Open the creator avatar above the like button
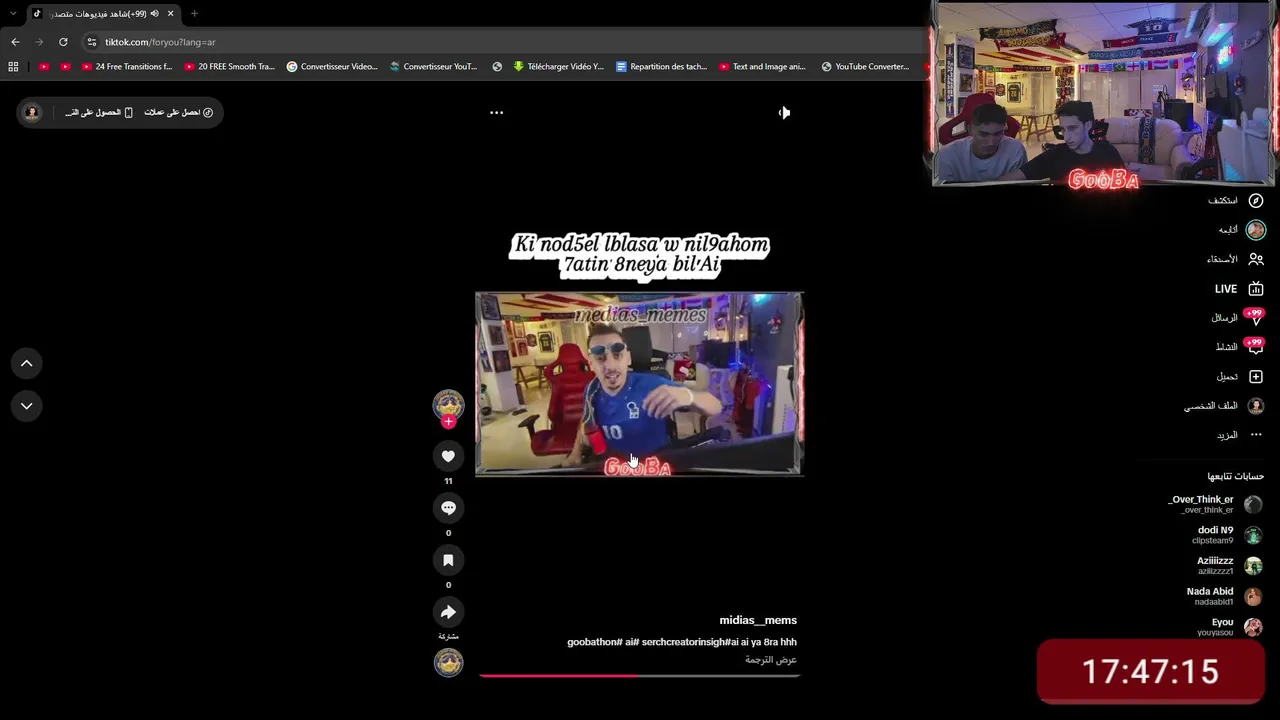The image size is (1280, 720). coord(448,404)
